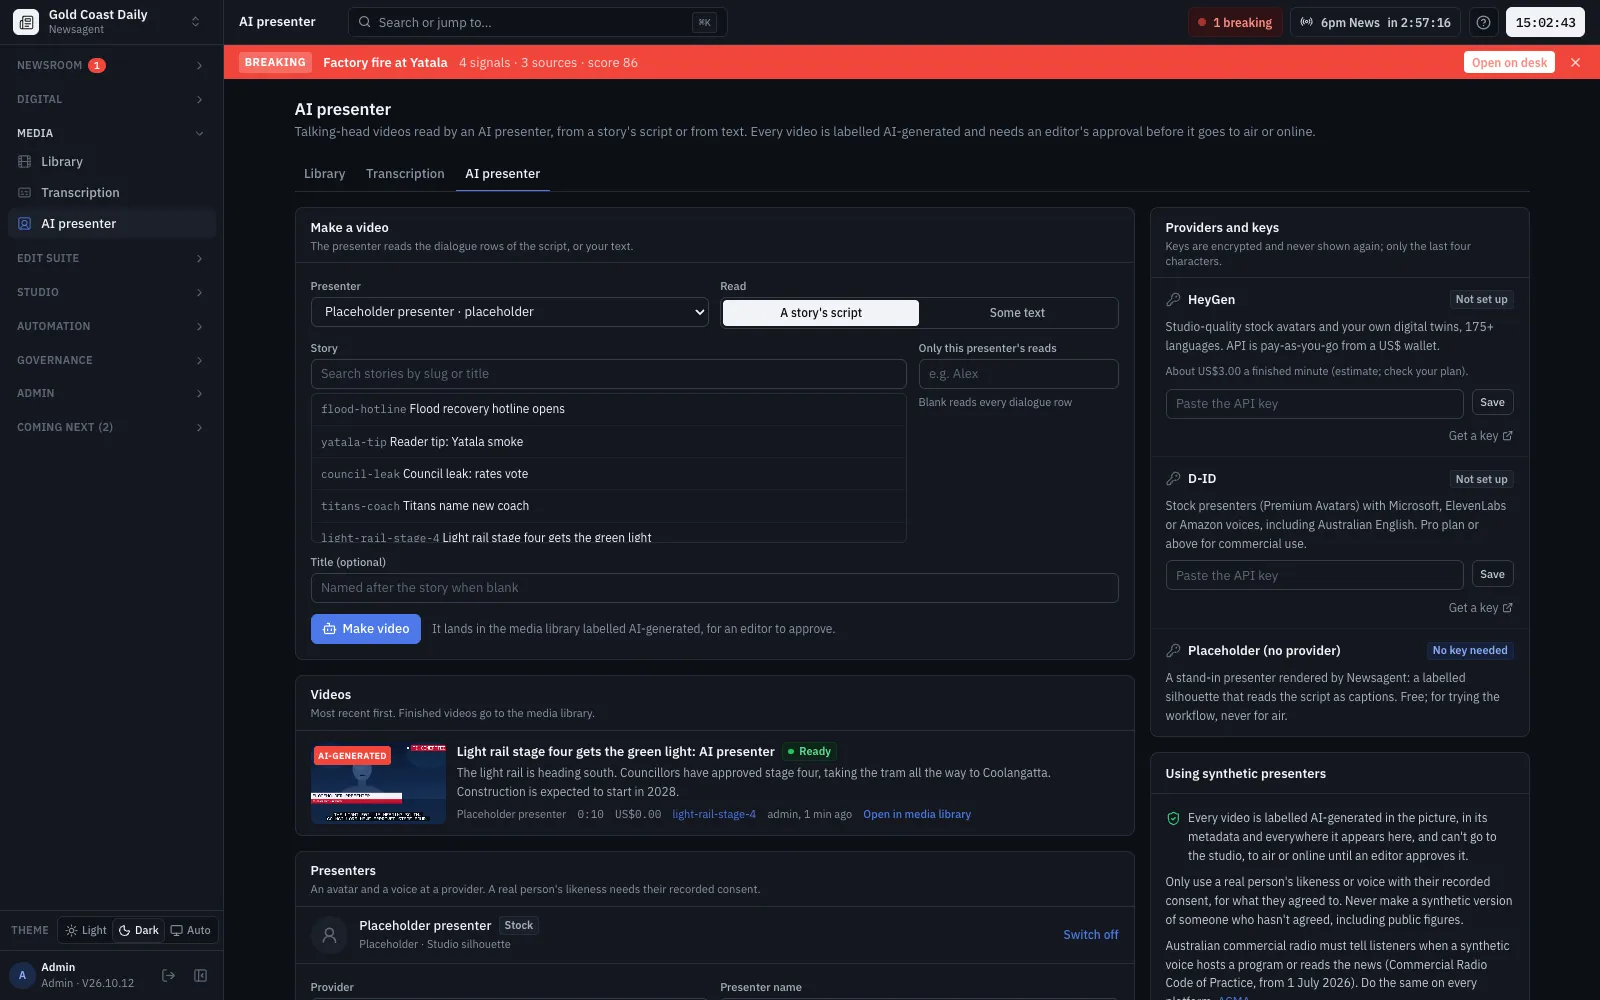Click the Make video button

pyautogui.click(x=366, y=628)
